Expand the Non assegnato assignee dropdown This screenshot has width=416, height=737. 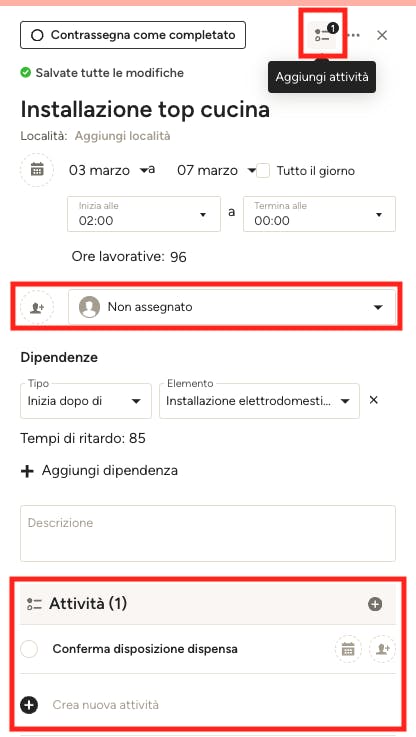click(x=232, y=307)
